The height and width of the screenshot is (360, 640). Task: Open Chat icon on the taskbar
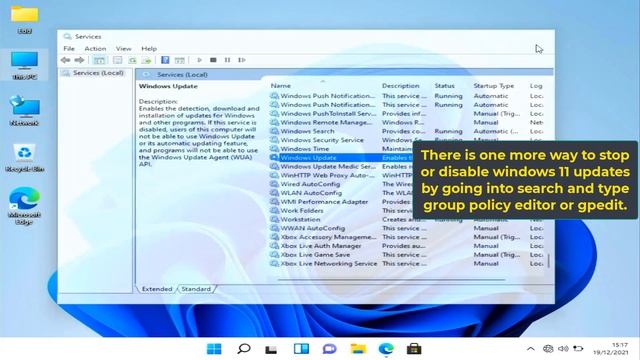pyautogui.click(x=329, y=349)
